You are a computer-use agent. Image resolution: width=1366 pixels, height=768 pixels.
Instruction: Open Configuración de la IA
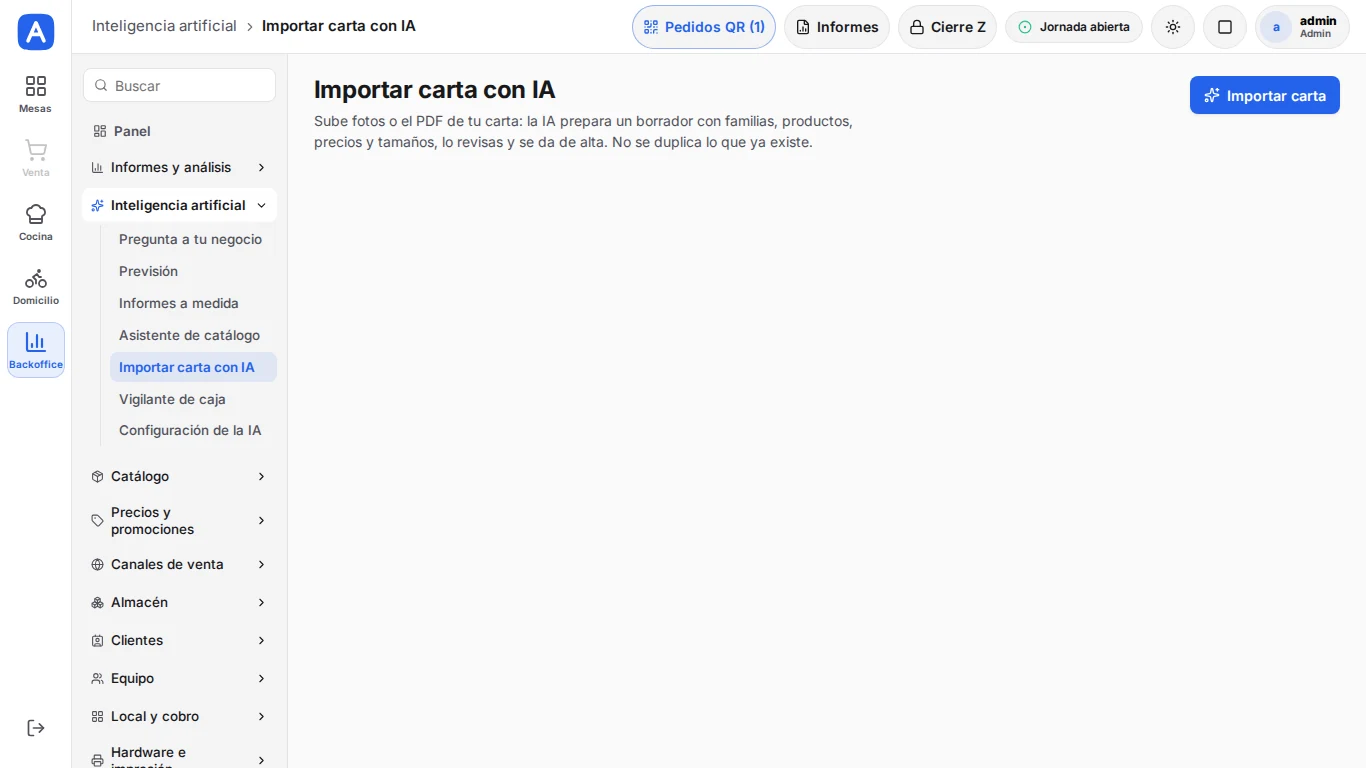(192, 430)
